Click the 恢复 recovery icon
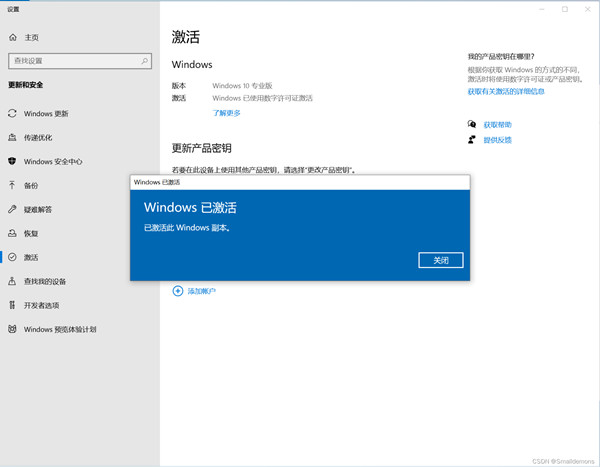Screen dimensions: 600x467 tap(12, 233)
